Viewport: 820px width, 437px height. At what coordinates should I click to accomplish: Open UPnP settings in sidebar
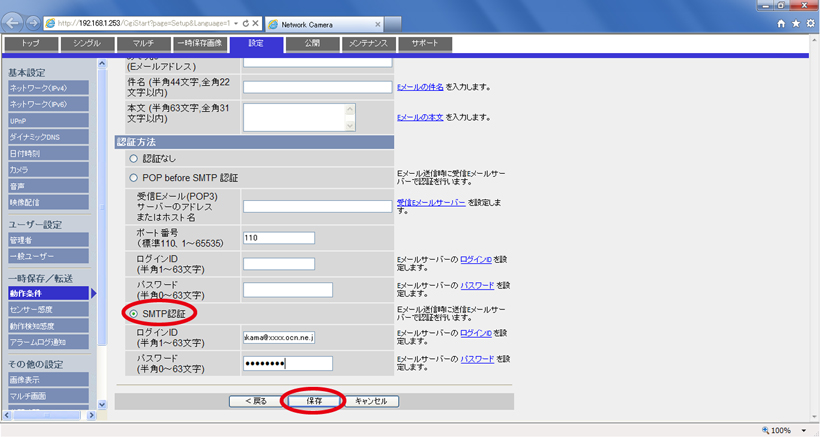point(48,121)
